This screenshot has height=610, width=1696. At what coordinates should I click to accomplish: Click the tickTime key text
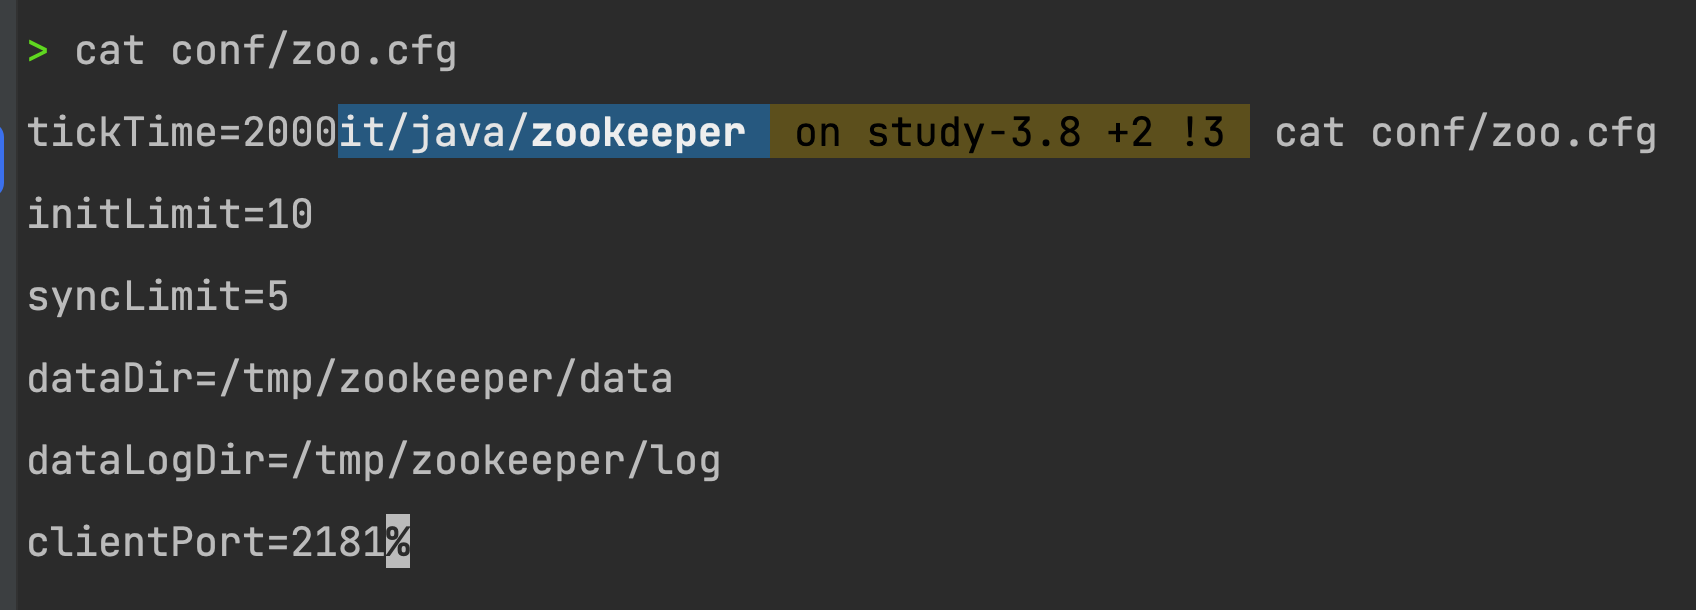tap(122, 132)
